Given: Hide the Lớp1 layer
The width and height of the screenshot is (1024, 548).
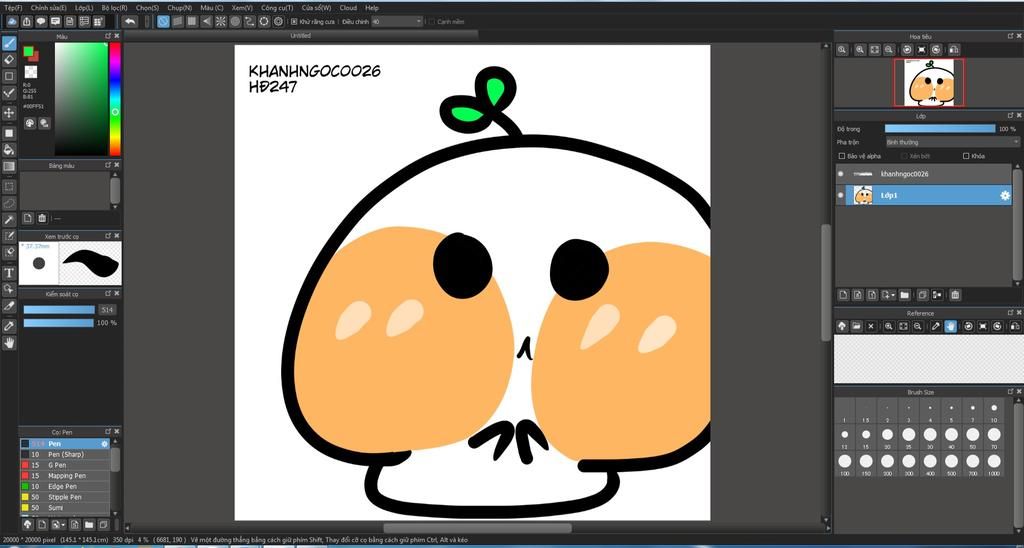Looking at the screenshot, I should [840, 195].
